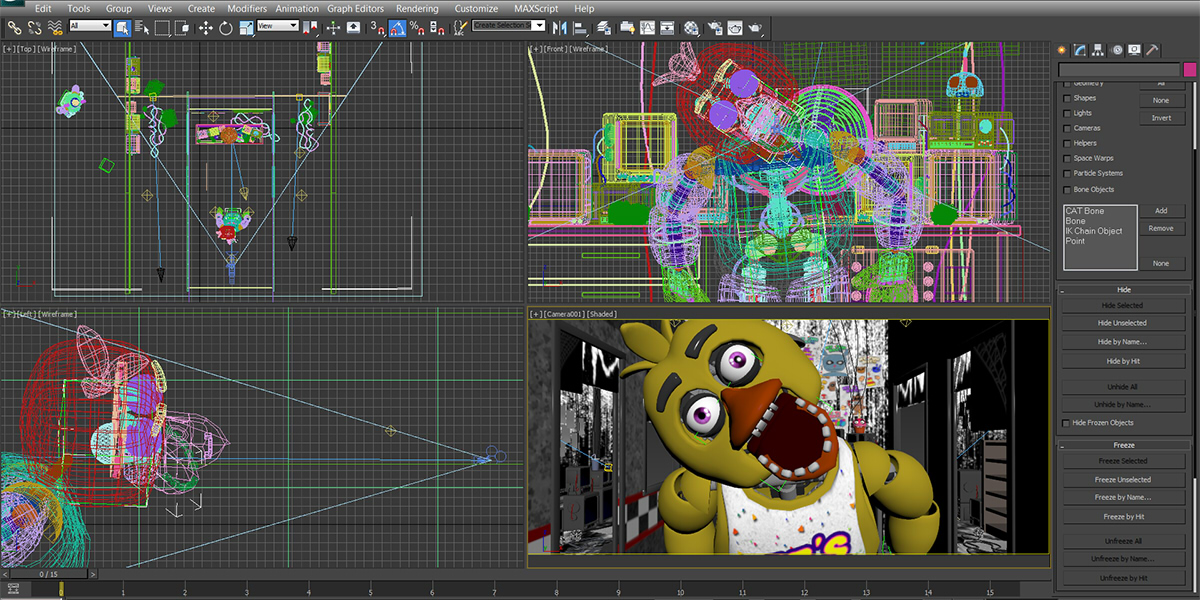Screen dimensions: 1200x600
Task: Activate the Rotate tool
Action: (x=226, y=28)
